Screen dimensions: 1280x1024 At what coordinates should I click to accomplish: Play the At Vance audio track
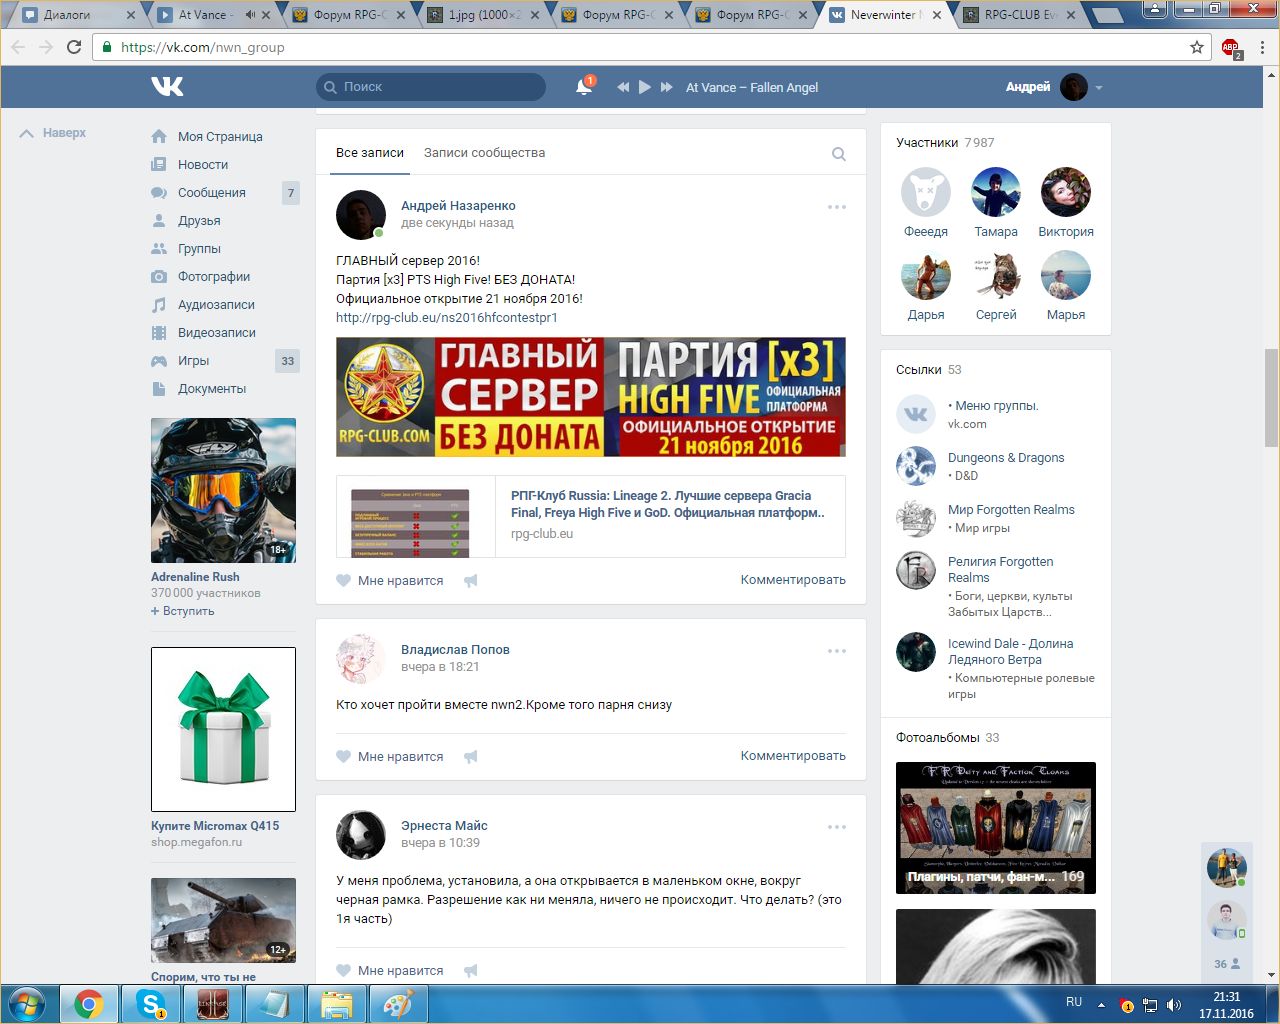(x=644, y=87)
